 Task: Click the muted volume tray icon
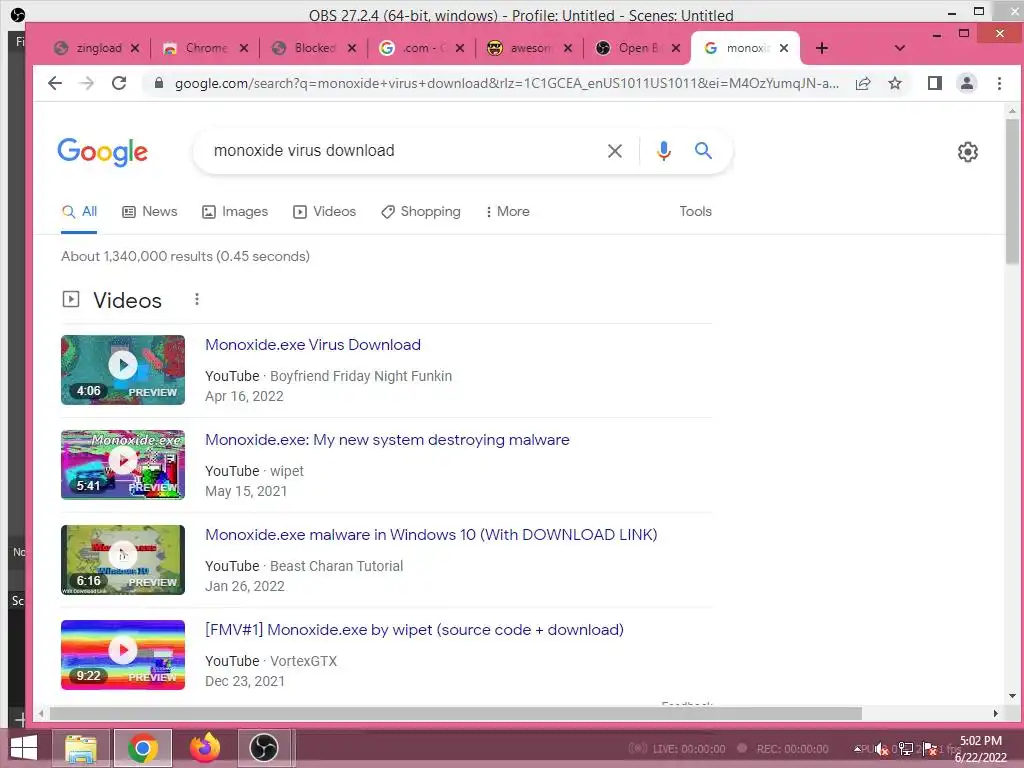[x=882, y=749]
